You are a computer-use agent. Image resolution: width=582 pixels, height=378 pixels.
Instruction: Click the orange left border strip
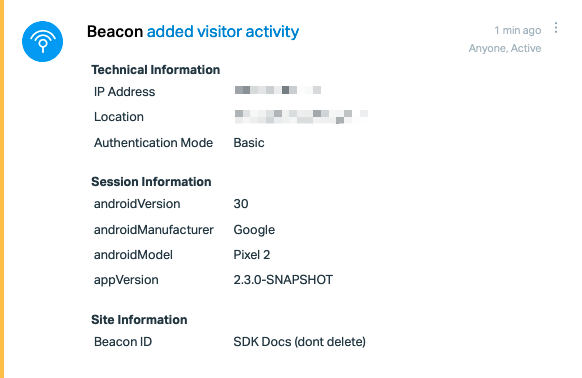coord(2,189)
